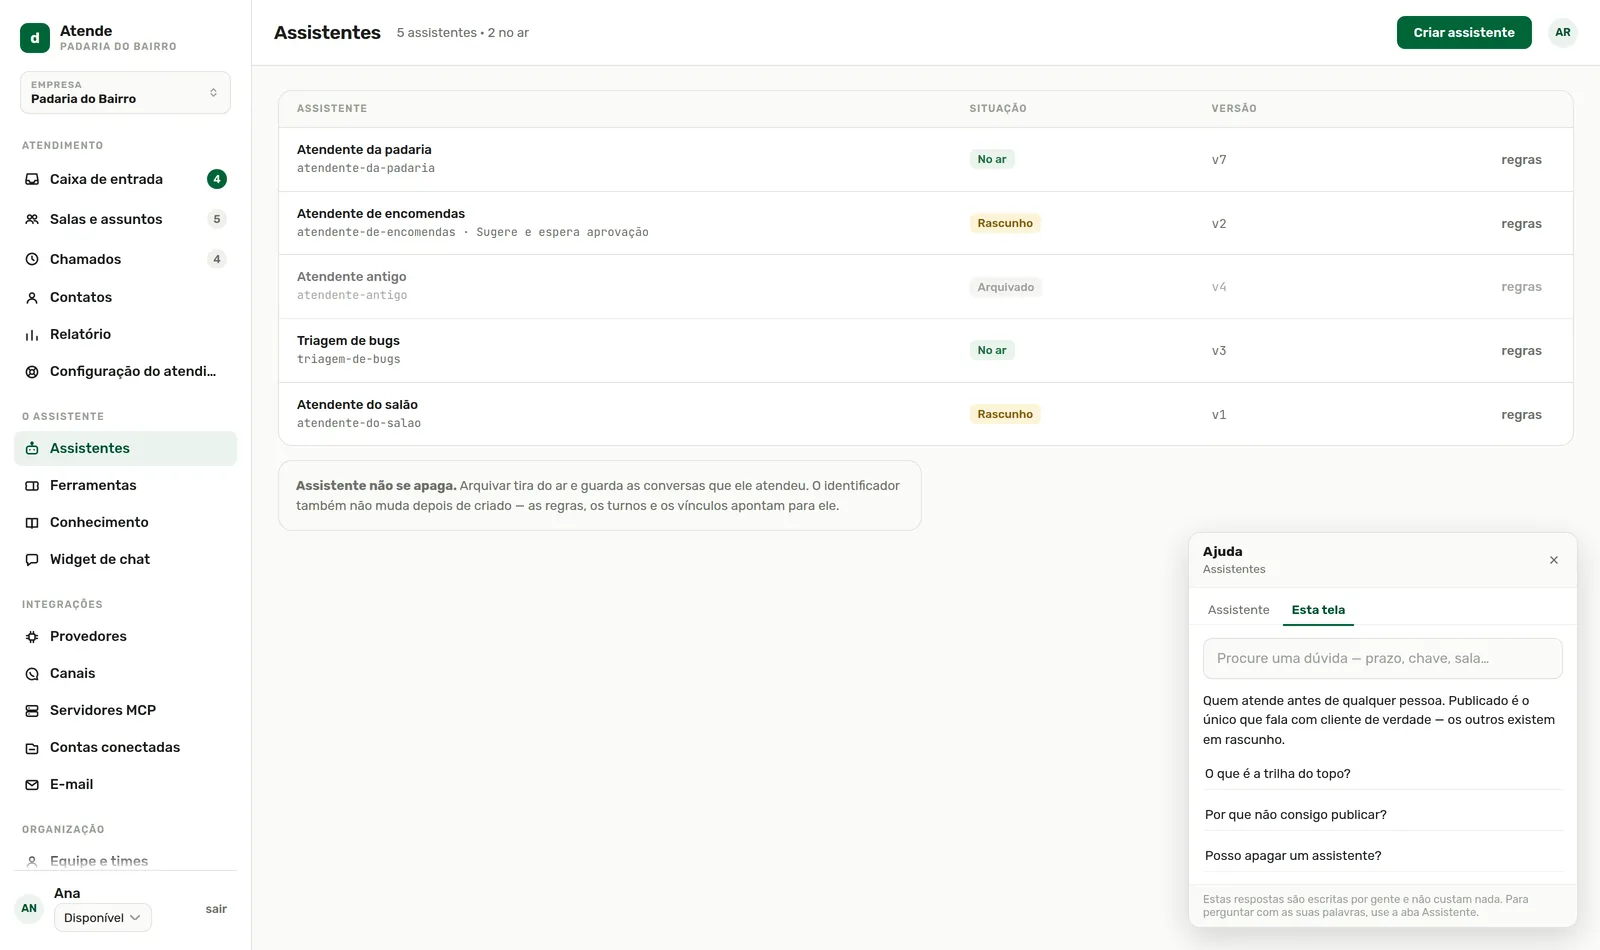Click the Widget de chat icon
Screen dimensions: 1600x950
point(32,559)
